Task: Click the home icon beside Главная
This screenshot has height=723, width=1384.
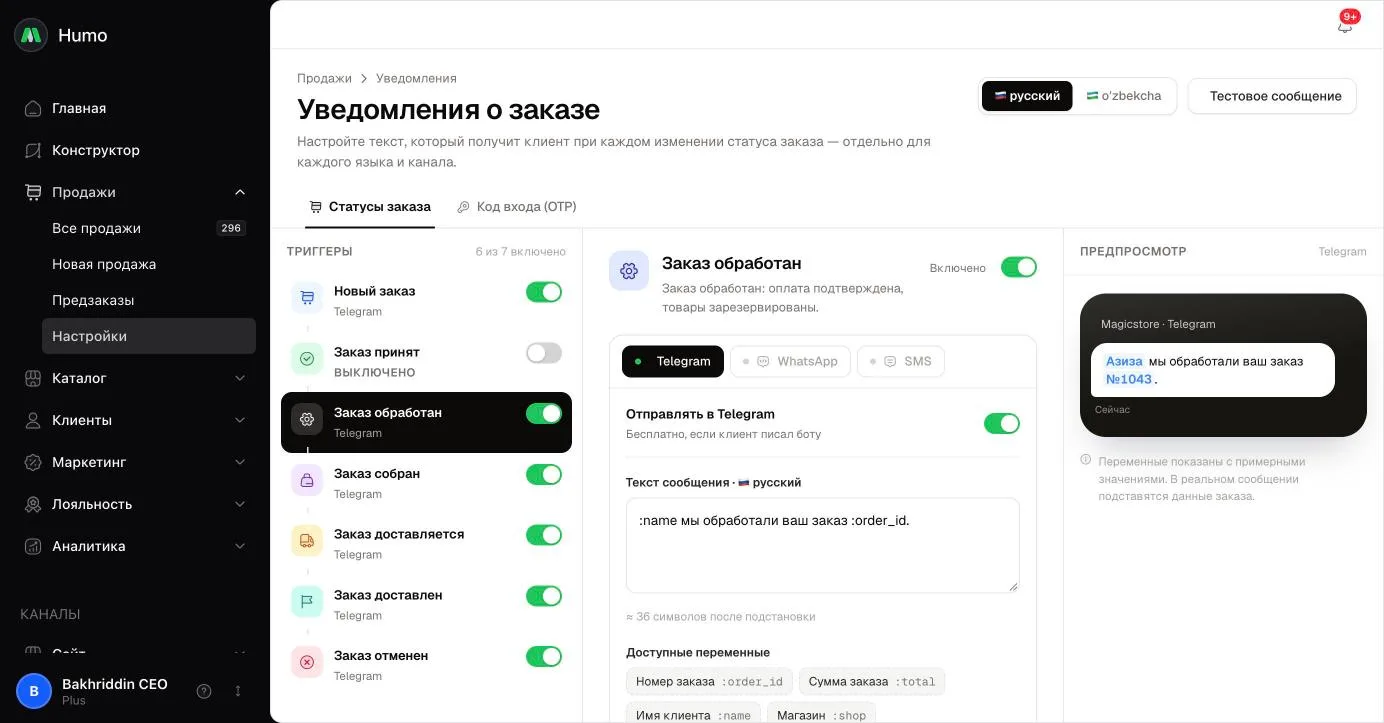Action: coord(33,108)
